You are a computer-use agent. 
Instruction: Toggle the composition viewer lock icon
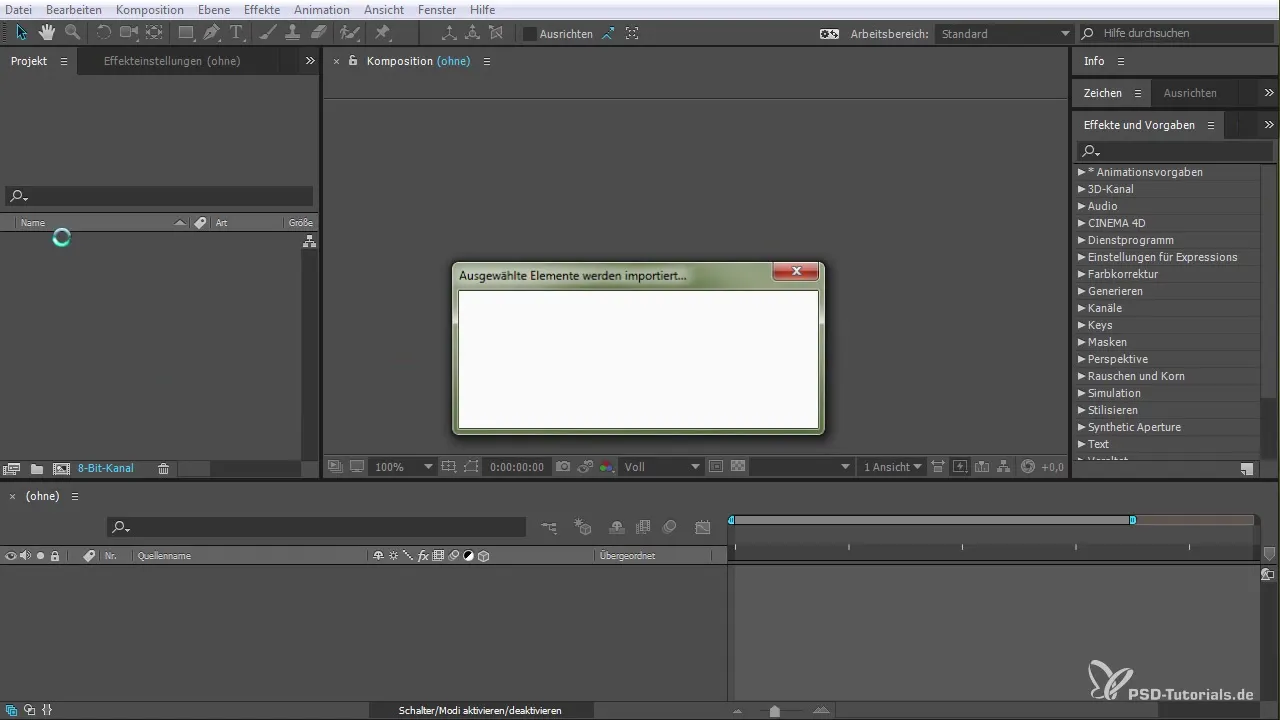pyautogui.click(x=353, y=61)
